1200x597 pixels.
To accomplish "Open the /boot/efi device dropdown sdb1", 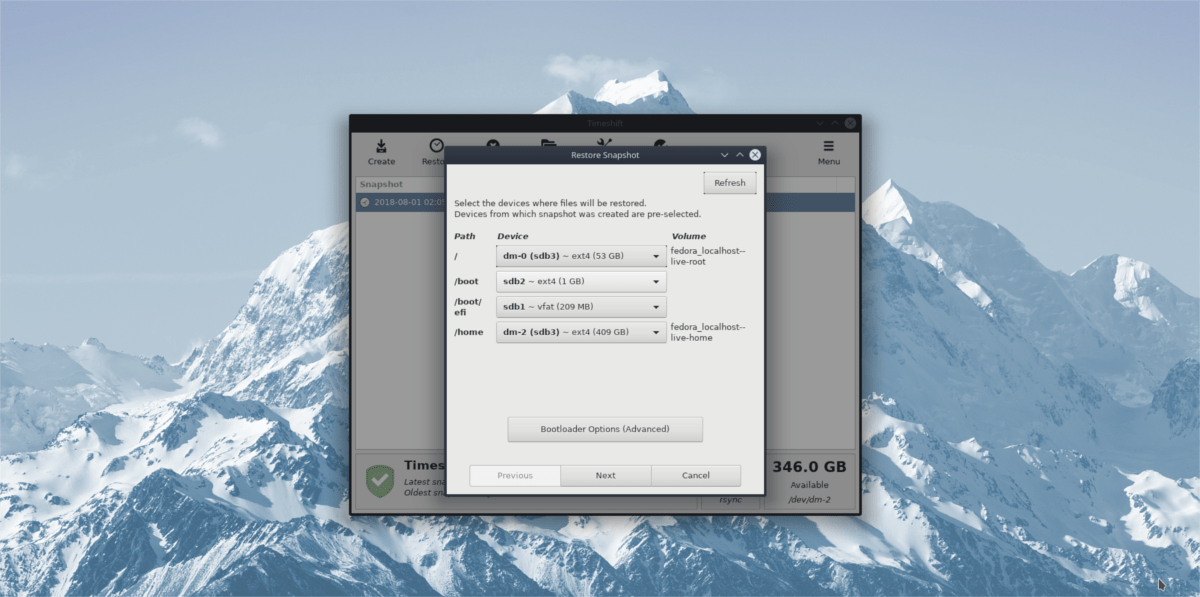I will pos(581,306).
